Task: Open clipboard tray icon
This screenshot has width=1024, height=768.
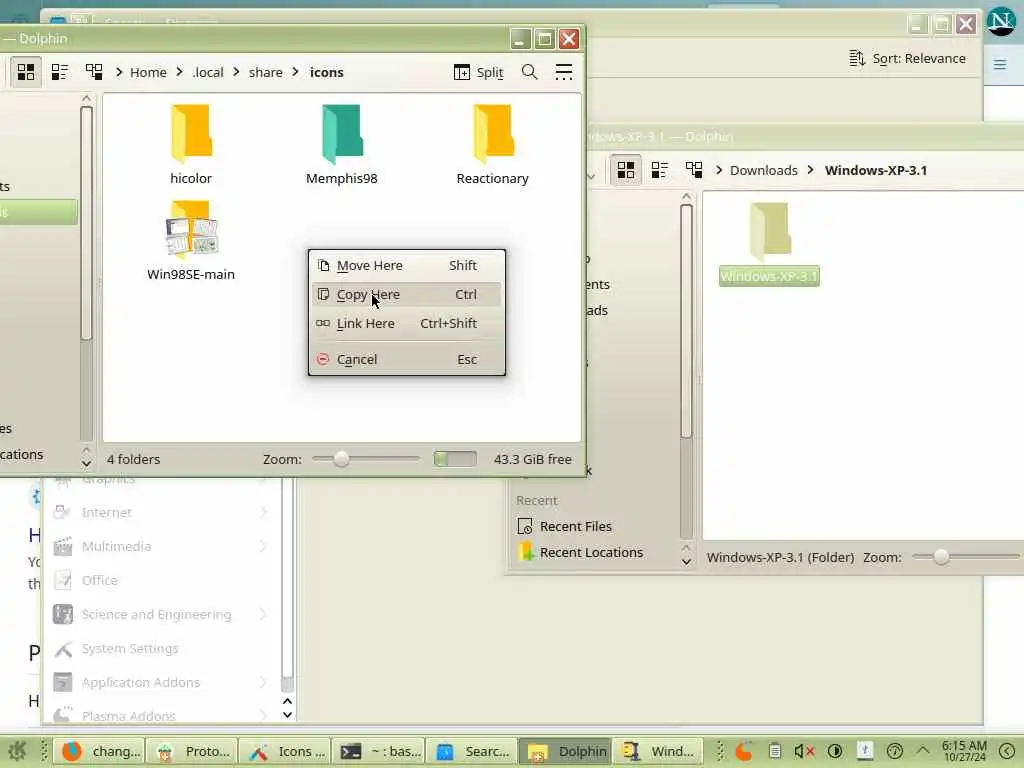Action: tap(775, 751)
